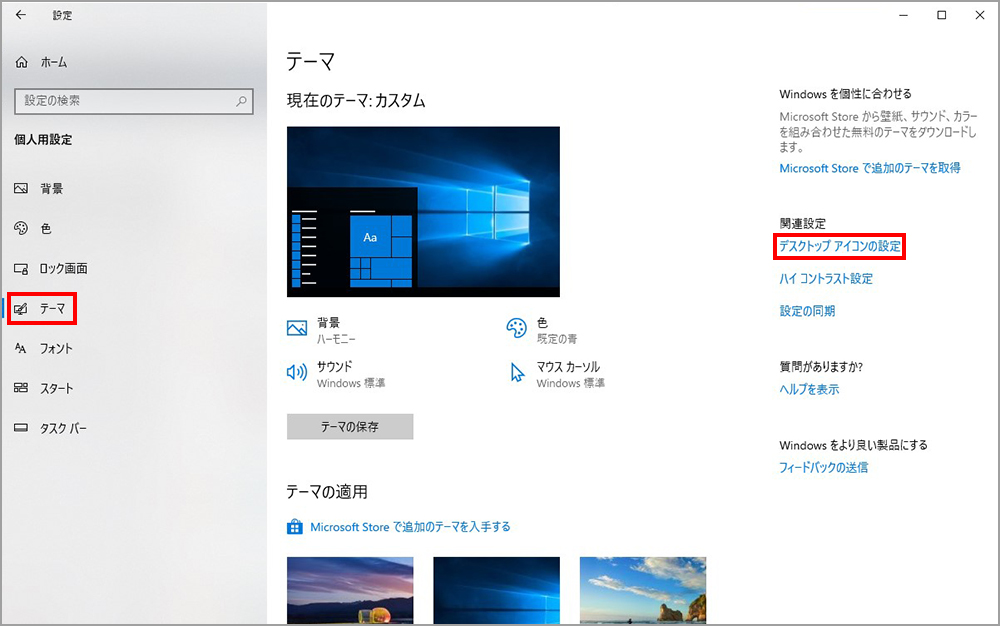The height and width of the screenshot is (626, 1000).
Task: Select フォント label in the sidebar
Action: pyautogui.click(x=56, y=349)
